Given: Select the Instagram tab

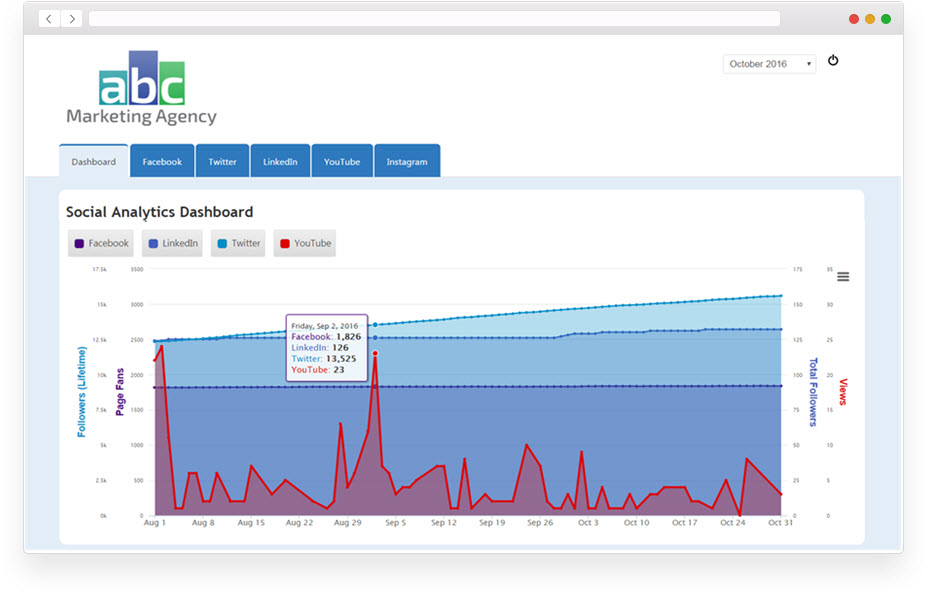Looking at the screenshot, I should click(407, 162).
